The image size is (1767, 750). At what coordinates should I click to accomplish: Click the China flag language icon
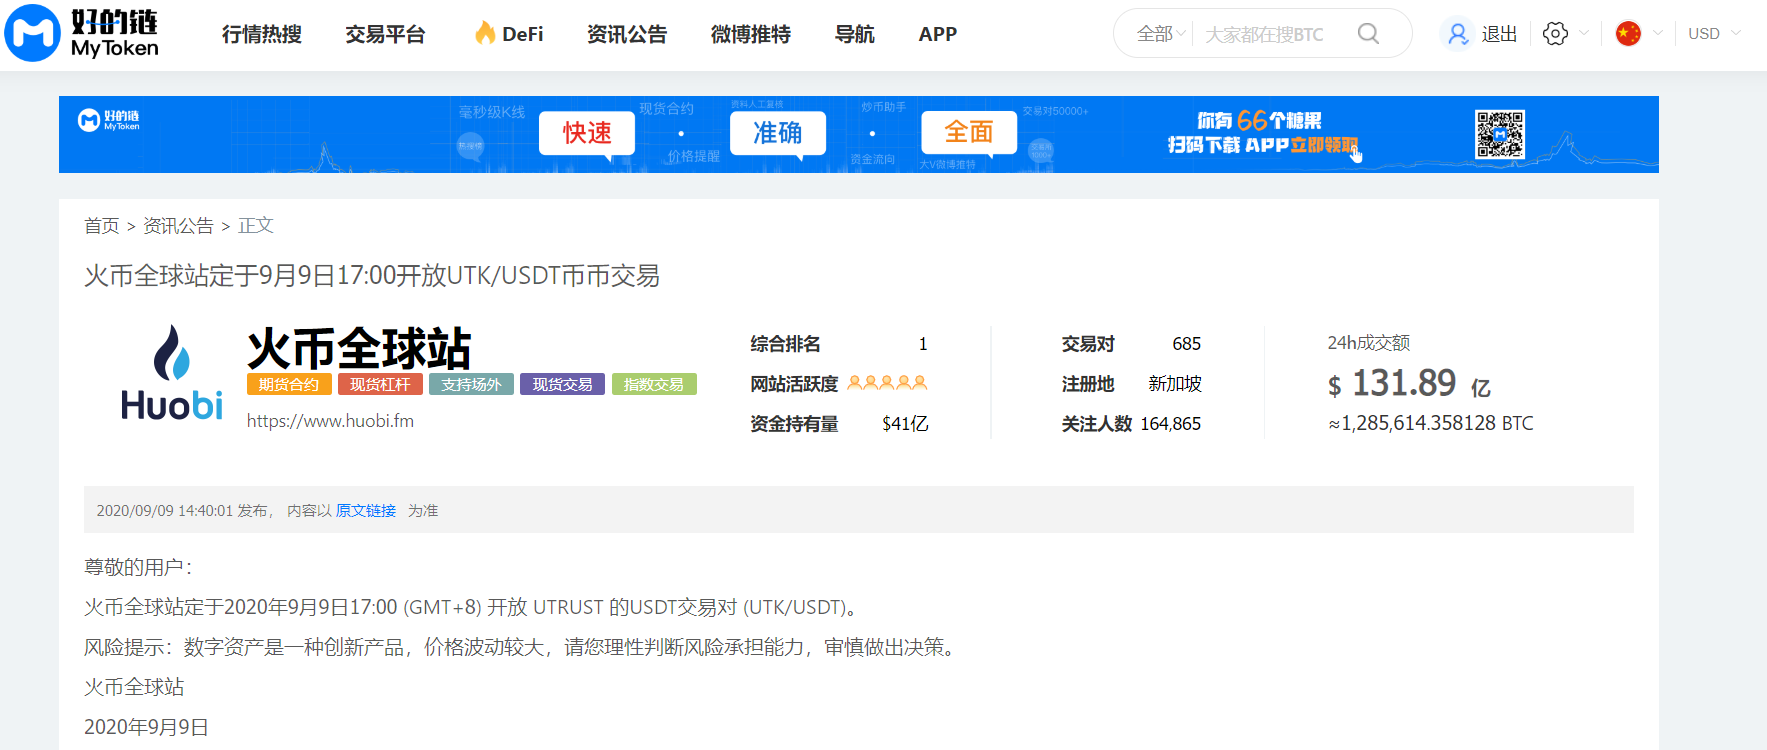[x=1629, y=33]
